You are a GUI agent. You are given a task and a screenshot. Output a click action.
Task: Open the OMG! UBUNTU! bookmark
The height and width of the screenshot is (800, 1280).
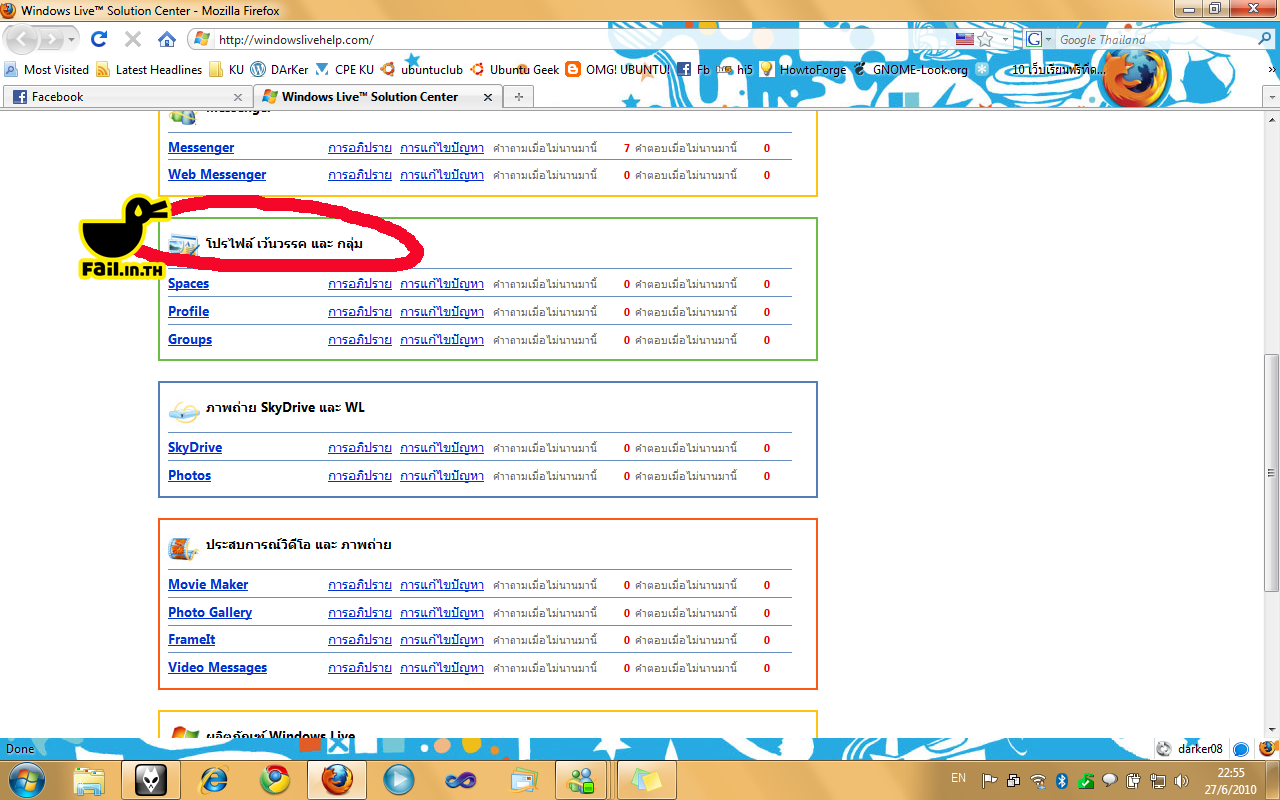click(618, 70)
